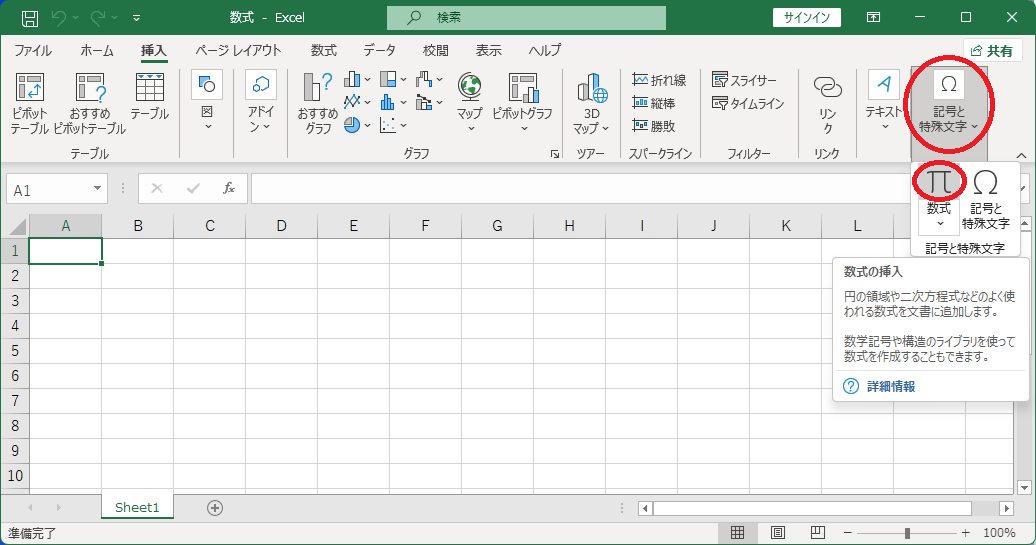Switch to the Help (ヘルプ) tab

pyautogui.click(x=544, y=51)
